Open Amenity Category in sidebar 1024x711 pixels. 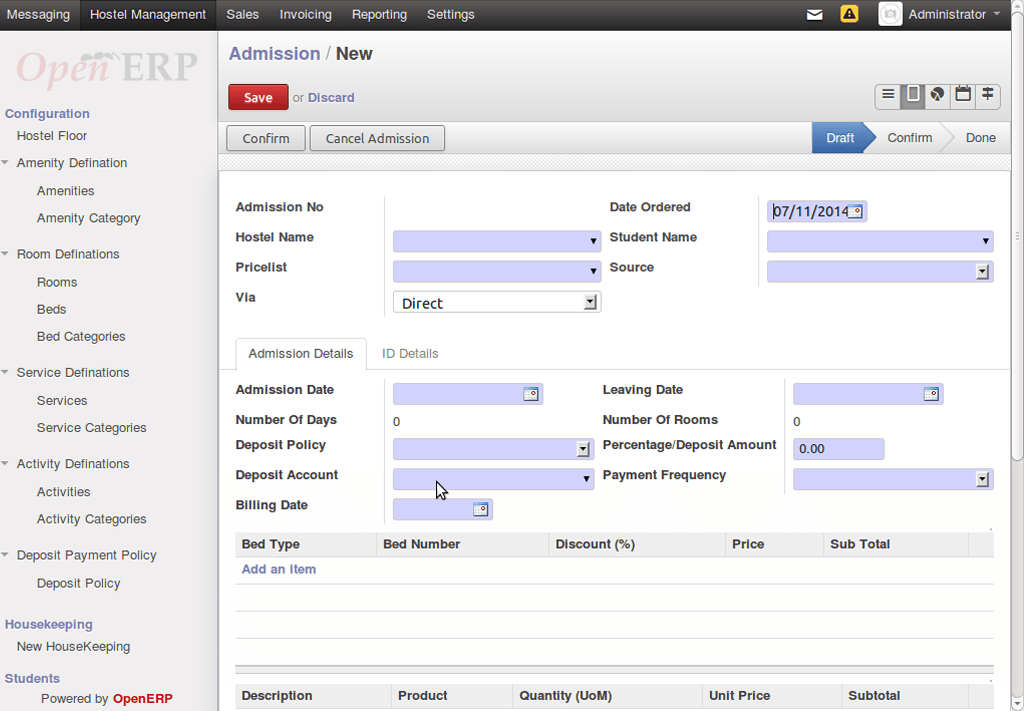89,218
